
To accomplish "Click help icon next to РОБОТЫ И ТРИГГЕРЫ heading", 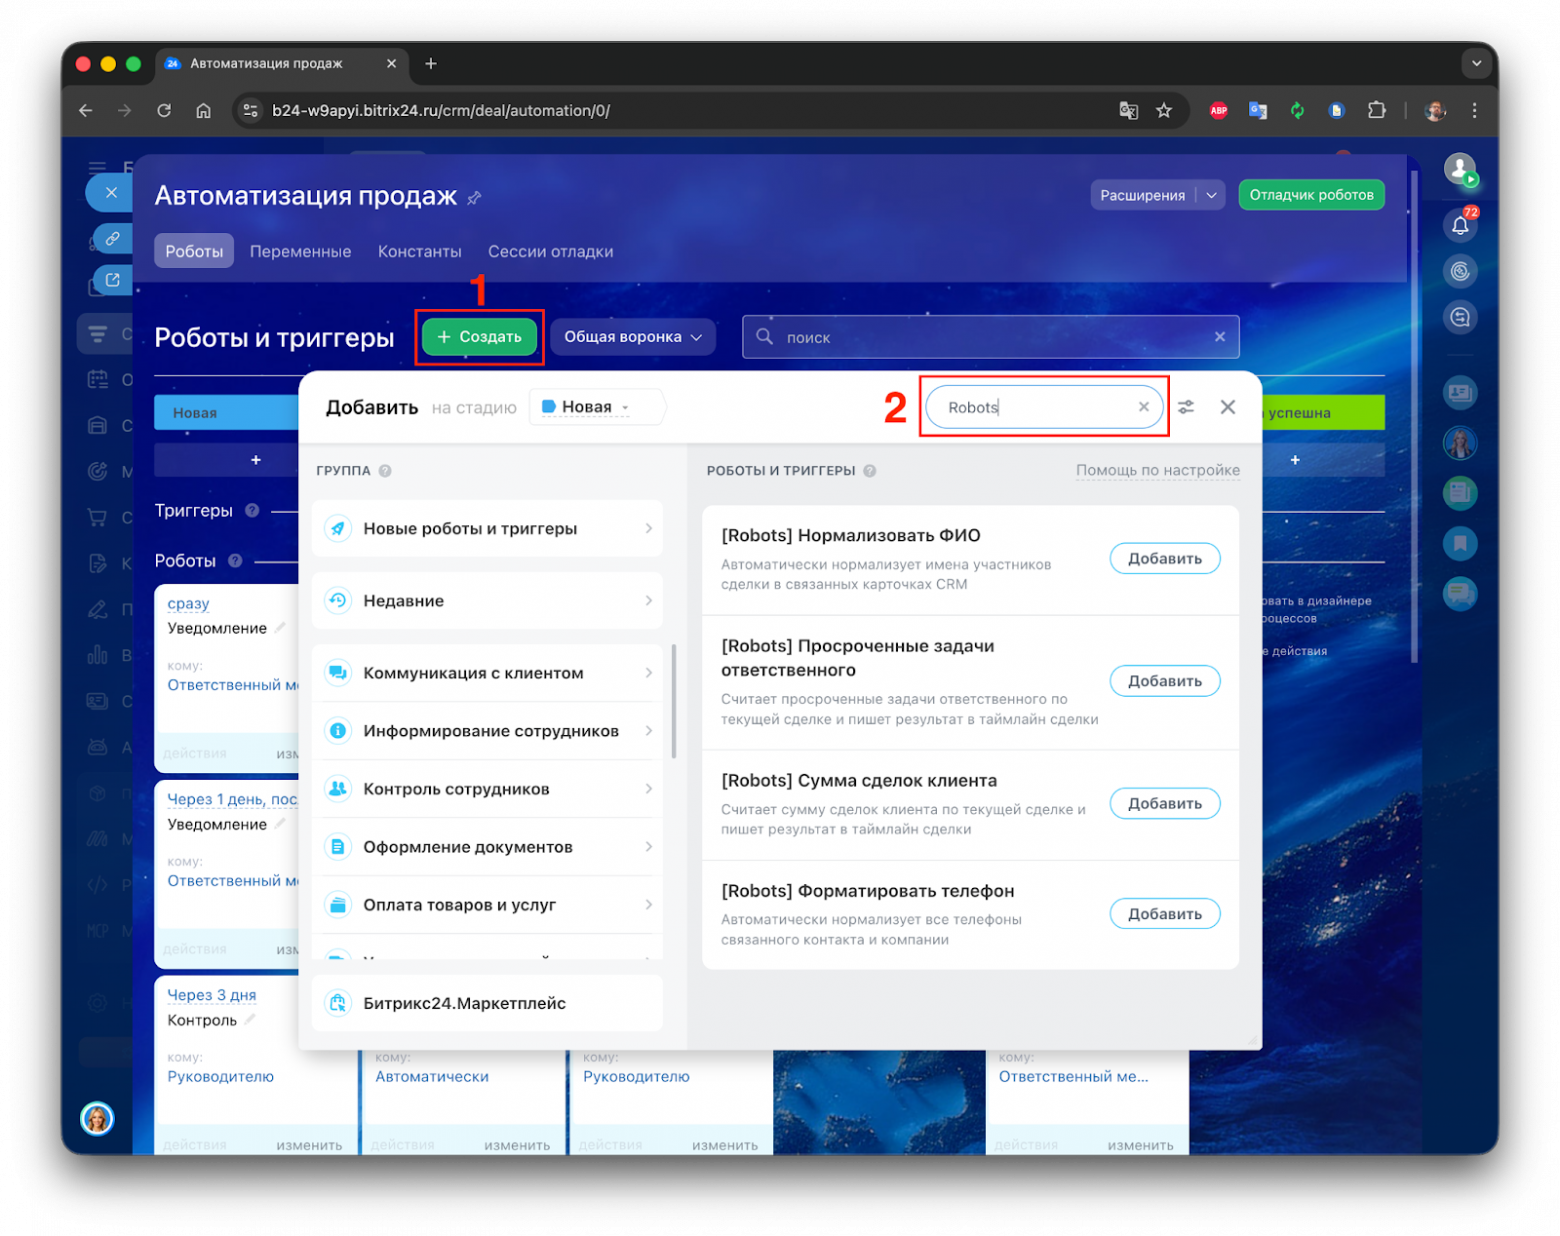I will pyautogui.click(x=870, y=471).
